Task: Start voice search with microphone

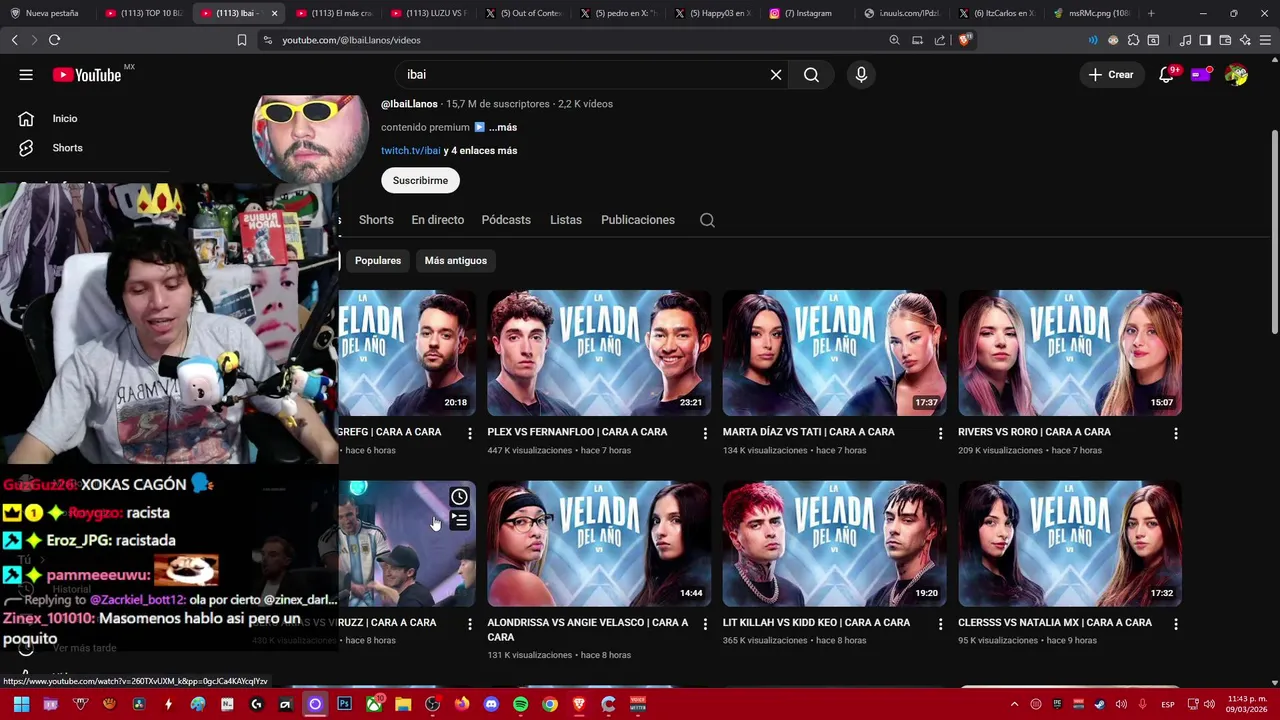Action: (861, 75)
